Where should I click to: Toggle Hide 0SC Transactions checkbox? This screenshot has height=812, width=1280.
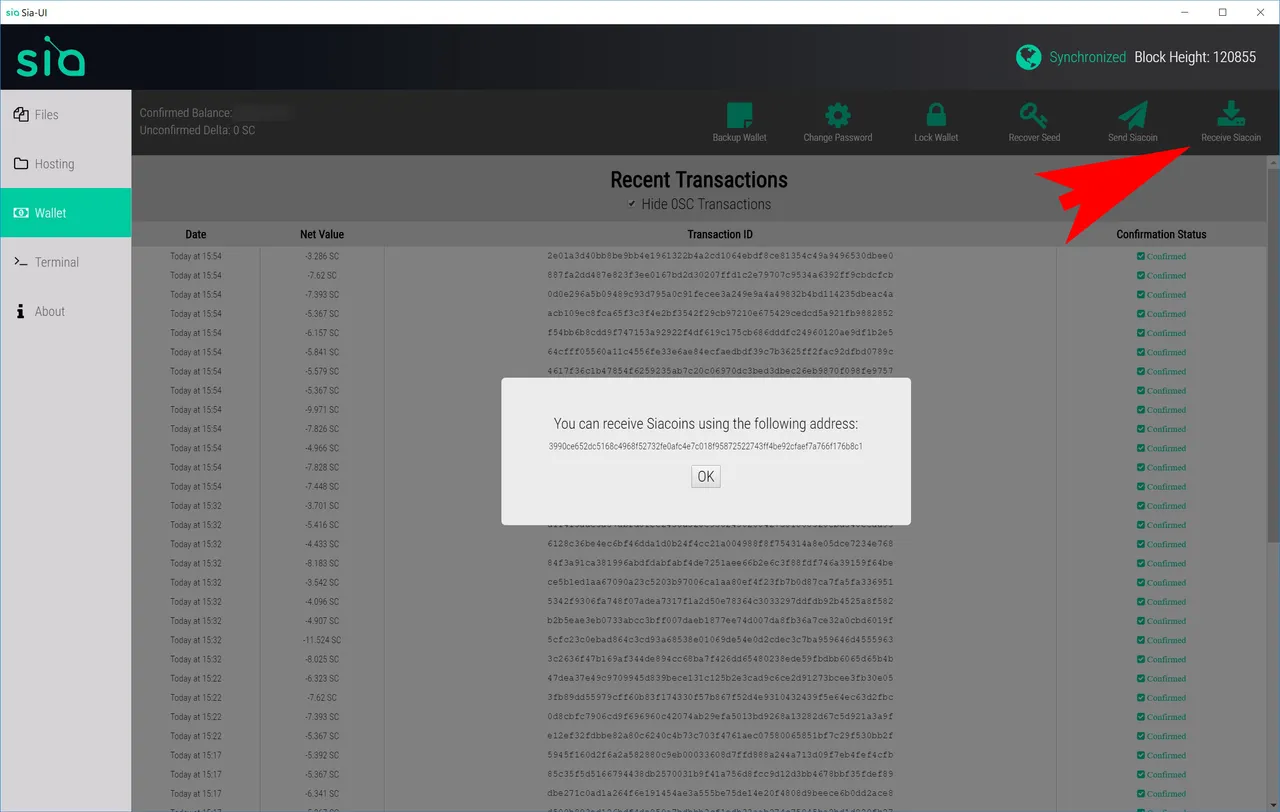click(x=631, y=204)
